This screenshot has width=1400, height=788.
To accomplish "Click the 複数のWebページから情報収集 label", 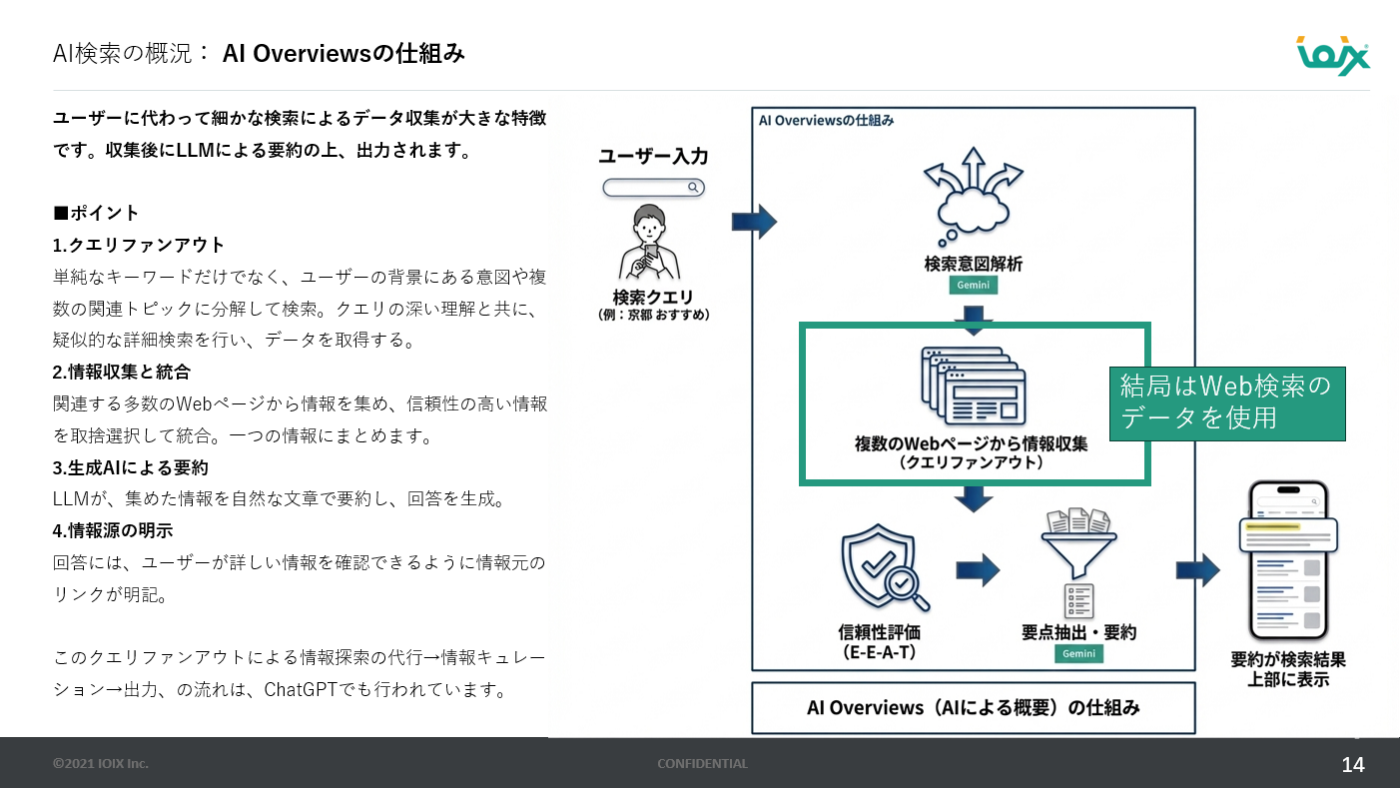I will pos(971,443).
